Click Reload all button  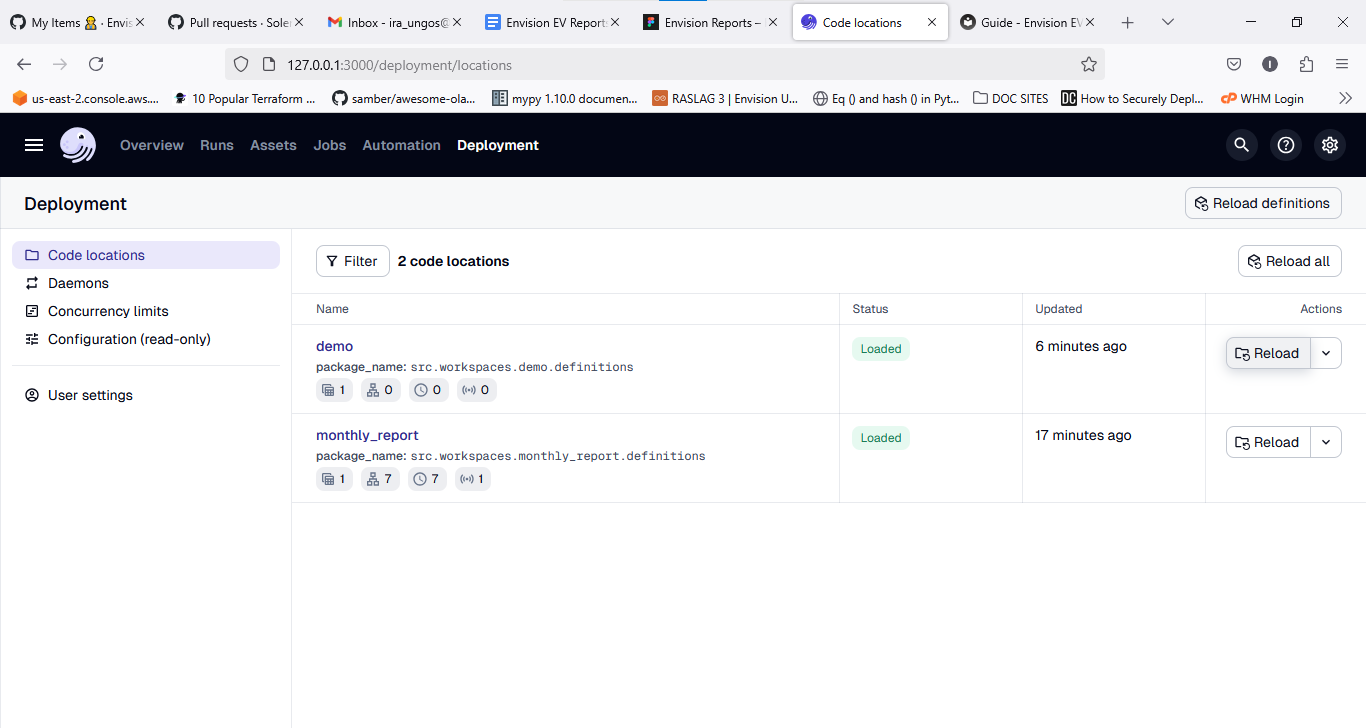(1290, 261)
